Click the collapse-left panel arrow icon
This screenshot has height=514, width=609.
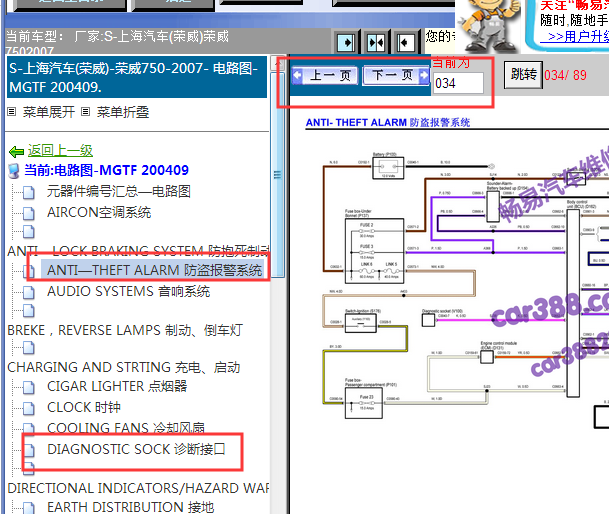point(405,42)
